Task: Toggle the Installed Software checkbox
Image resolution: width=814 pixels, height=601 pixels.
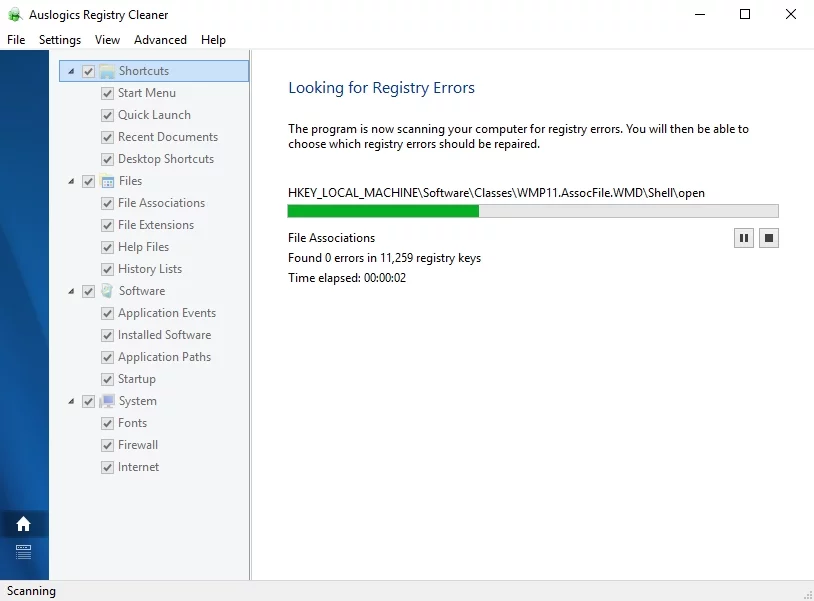Action: 107,335
